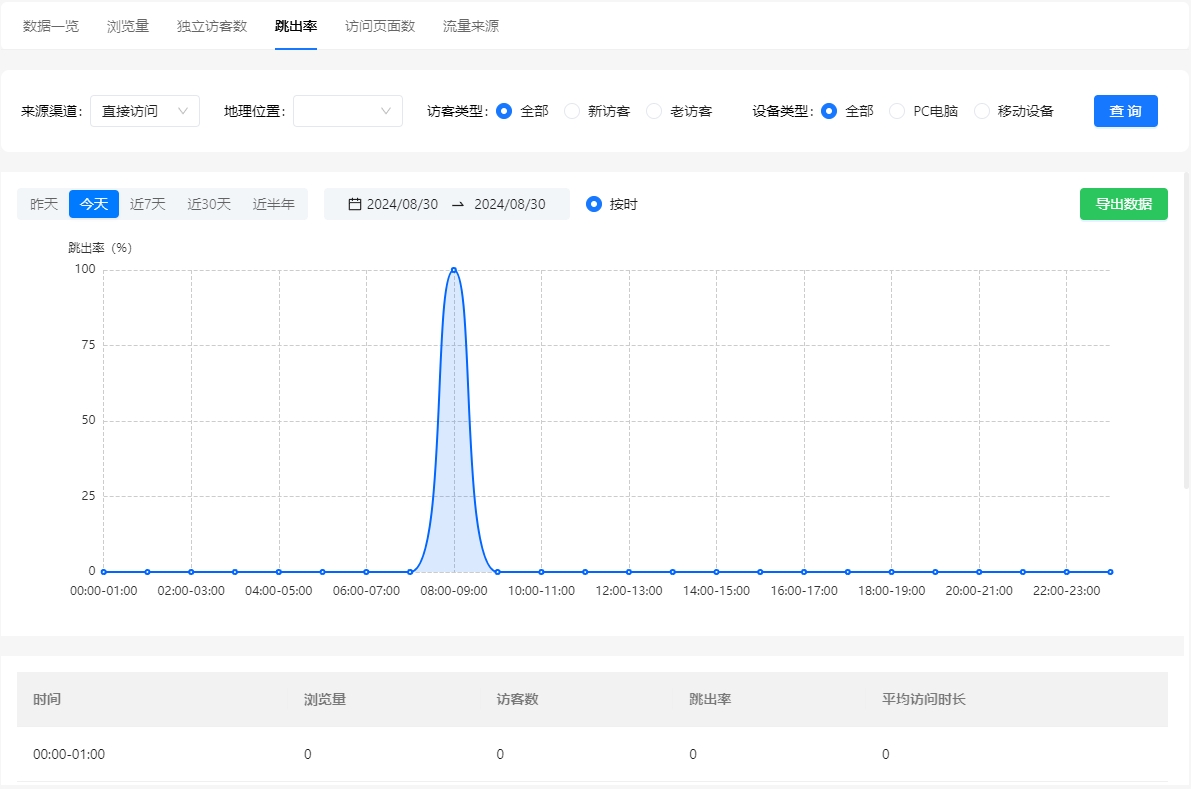Switch to the 近30天 date range
The width and height of the screenshot is (1191, 789).
(209, 203)
